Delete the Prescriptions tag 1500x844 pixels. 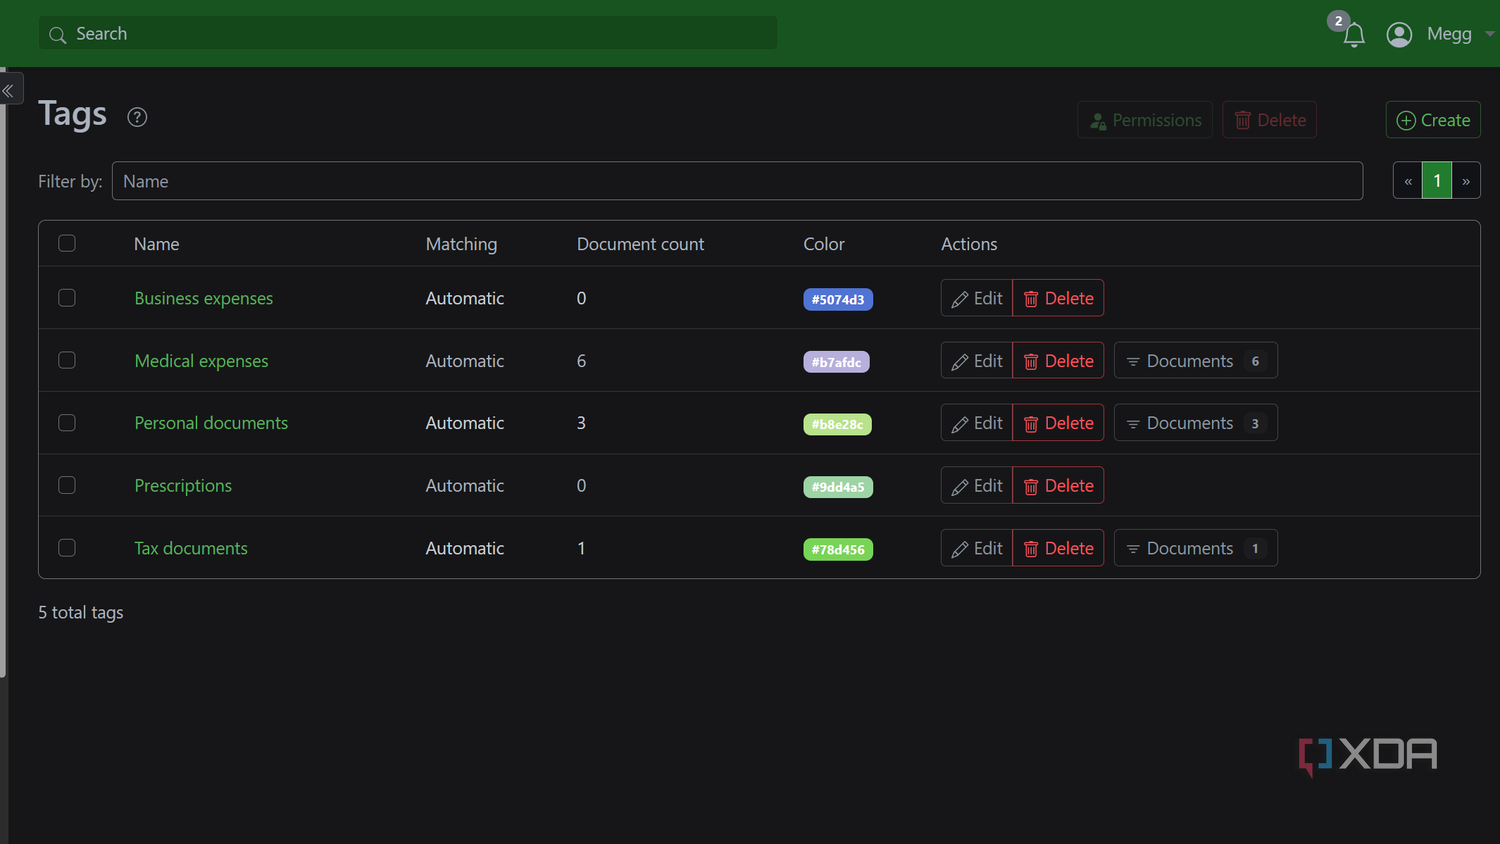[x=1058, y=486]
